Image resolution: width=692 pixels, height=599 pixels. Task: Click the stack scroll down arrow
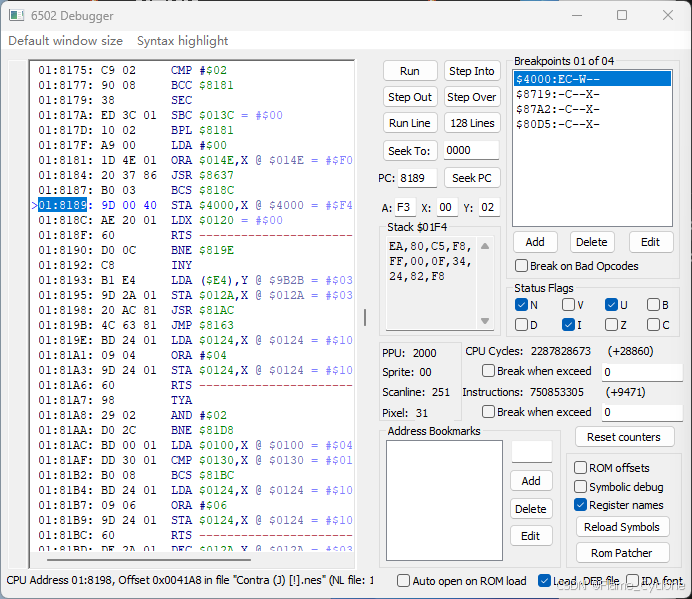point(485,321)
